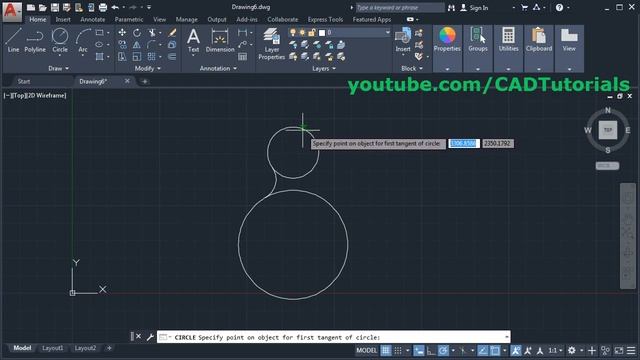Click the Save icon in quick access toolbar
Image resolution: width=640 pixels, height=360 pixels.
point(55,7)
